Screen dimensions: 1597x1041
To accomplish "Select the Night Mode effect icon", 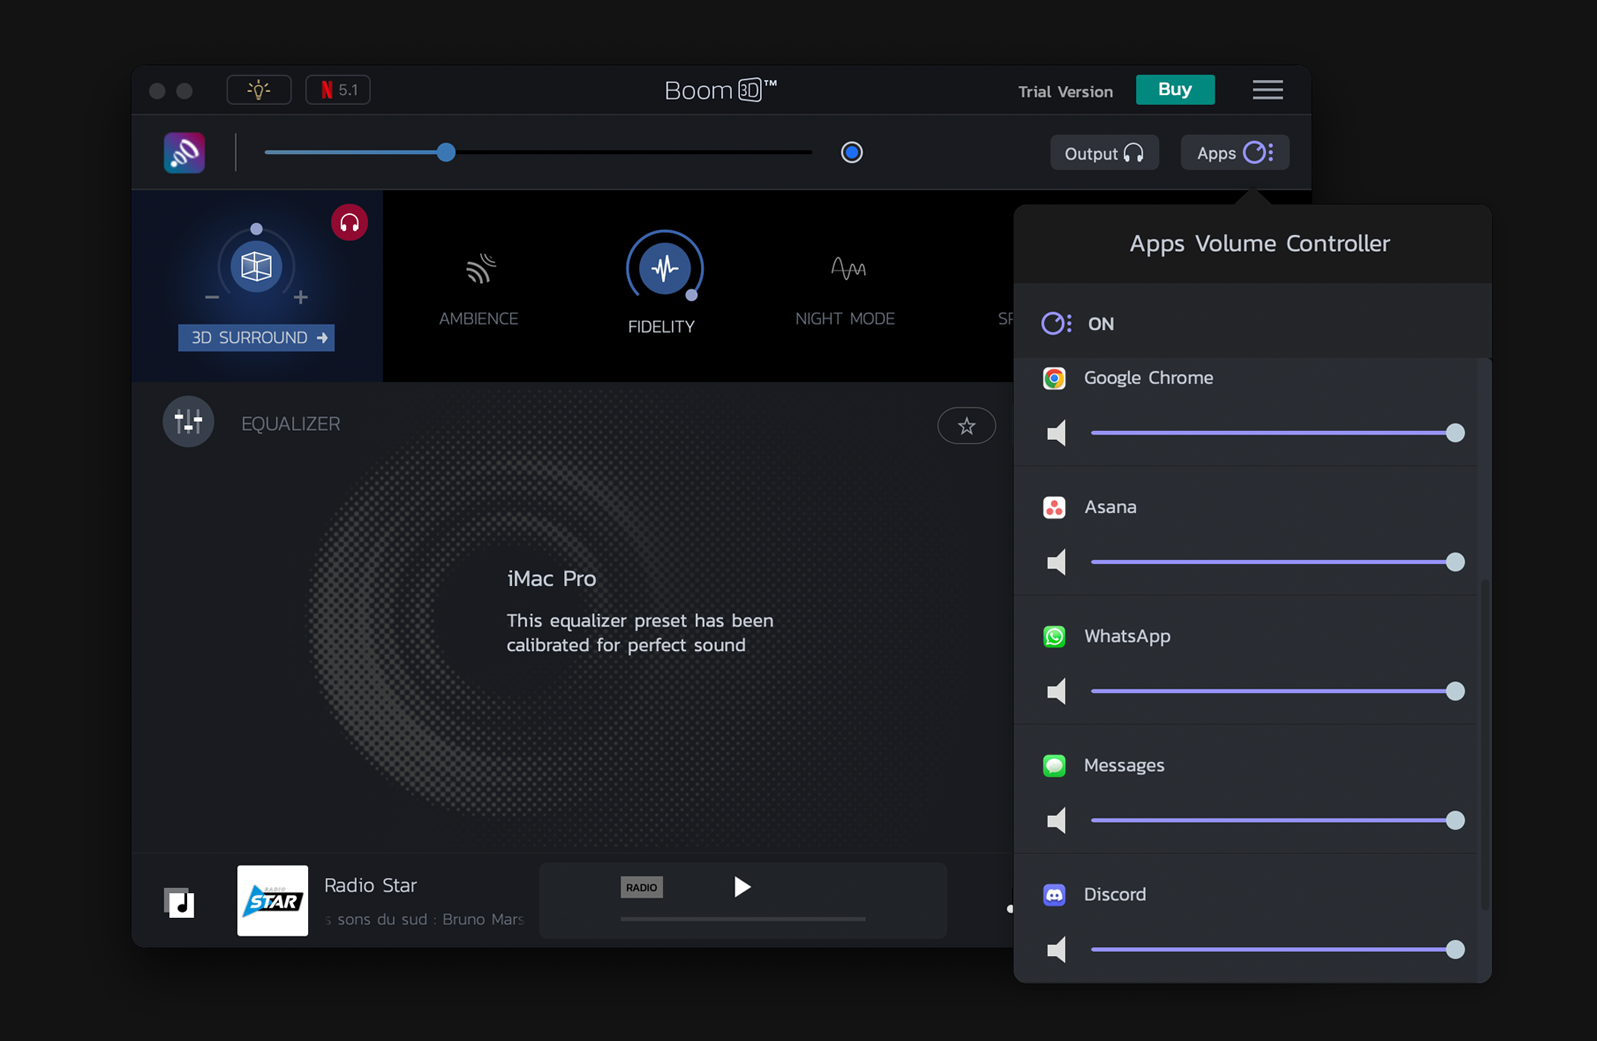I will click(x=846, y=269).
